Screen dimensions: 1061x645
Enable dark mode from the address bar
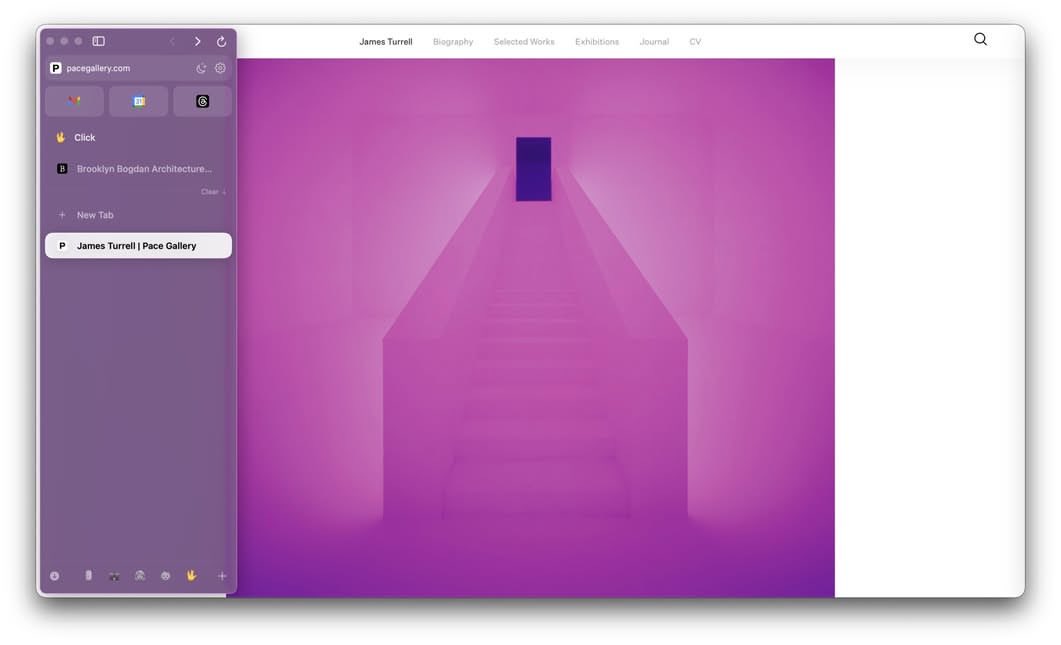point(201,68)
